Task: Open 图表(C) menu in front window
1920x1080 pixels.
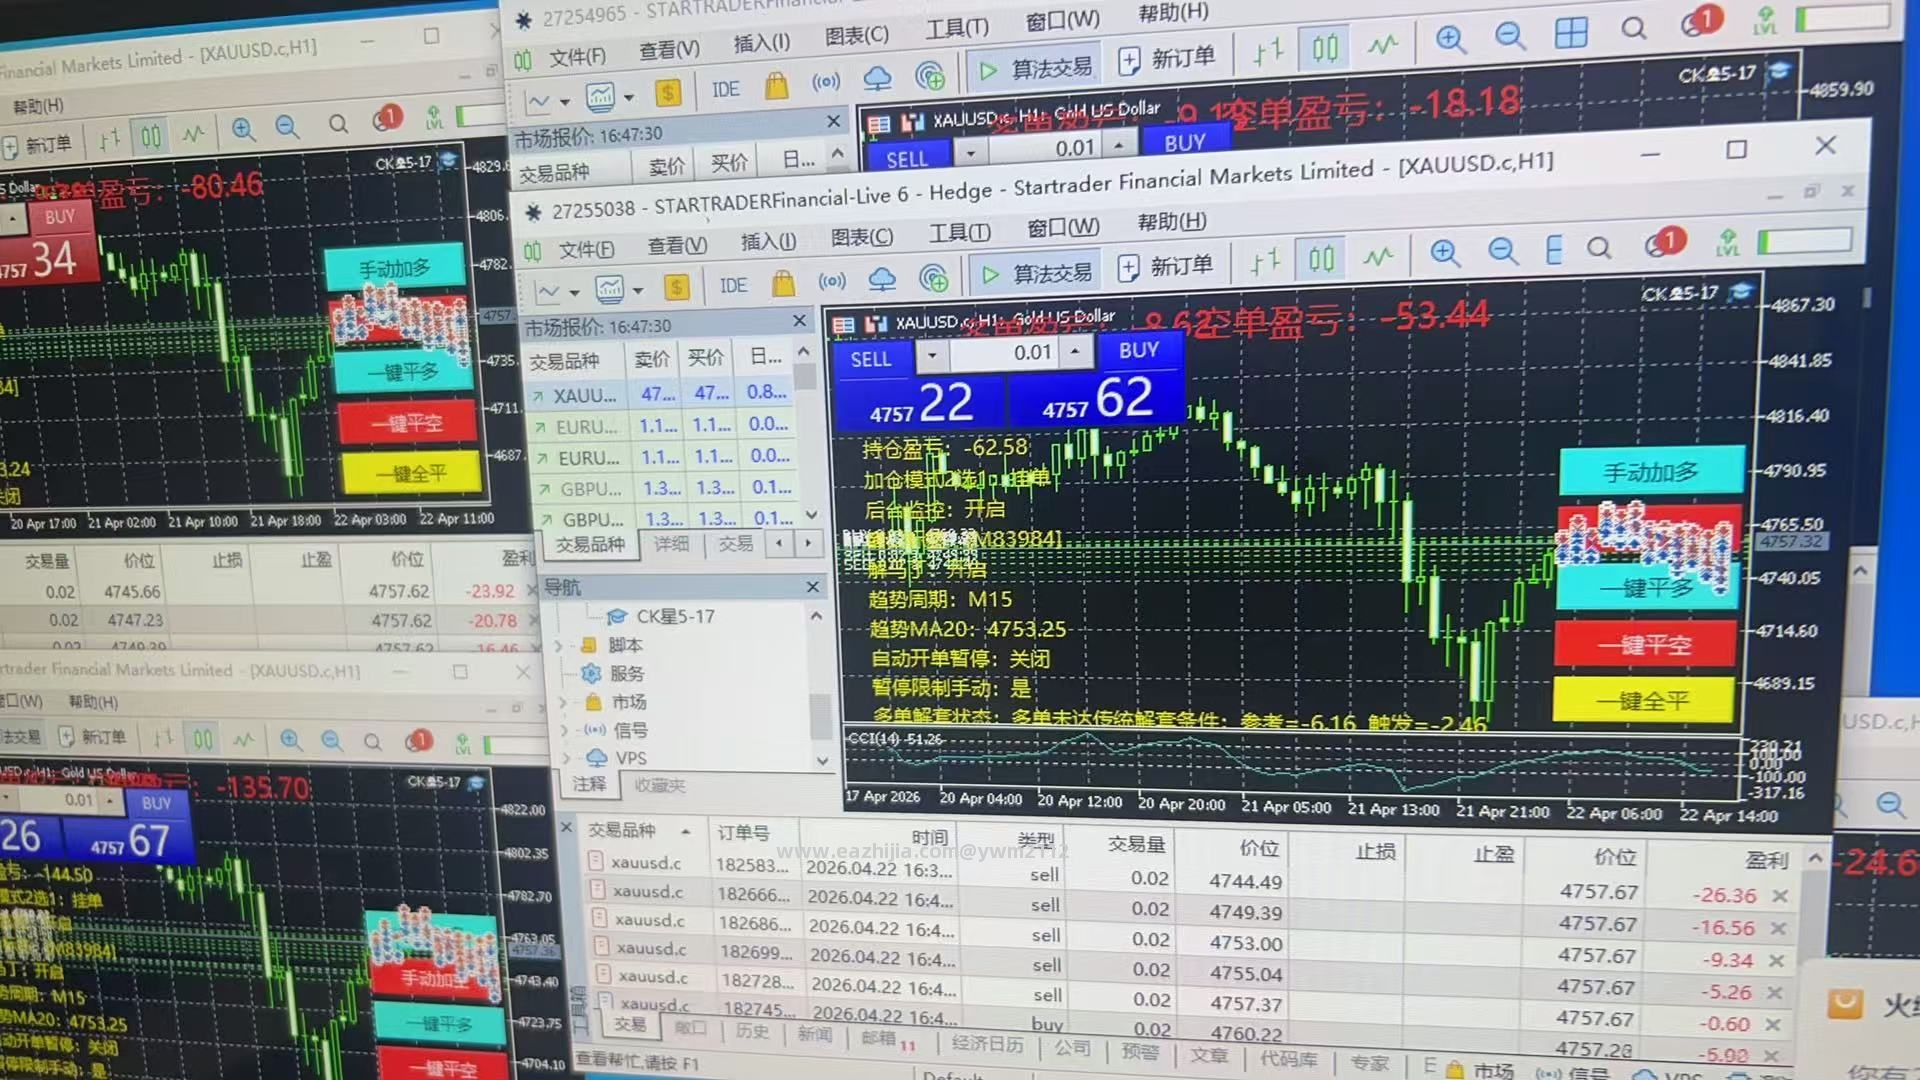Action: coord(861,238)
